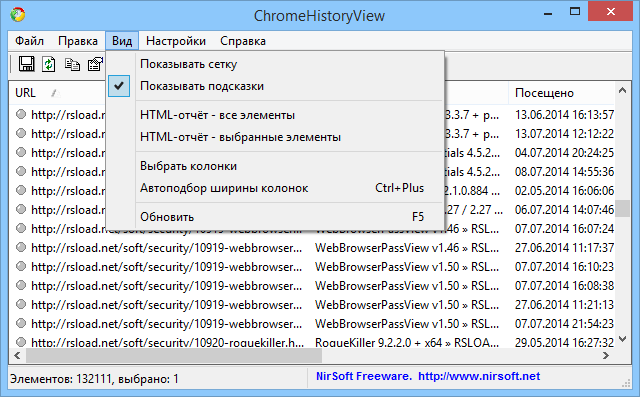The width and height of the screenshot is (640, 397).
Task: Sort by the 'Посещено' column header
Action: [x=561, y=93]
